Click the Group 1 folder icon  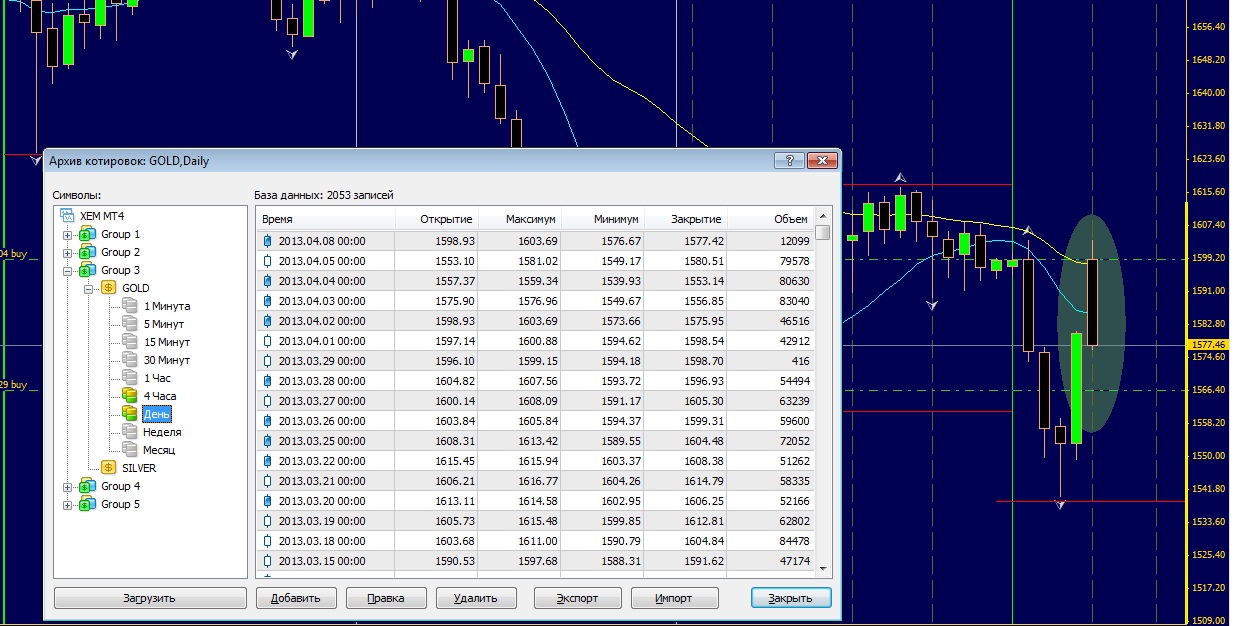pyautogui.click(x=87, y=234)
